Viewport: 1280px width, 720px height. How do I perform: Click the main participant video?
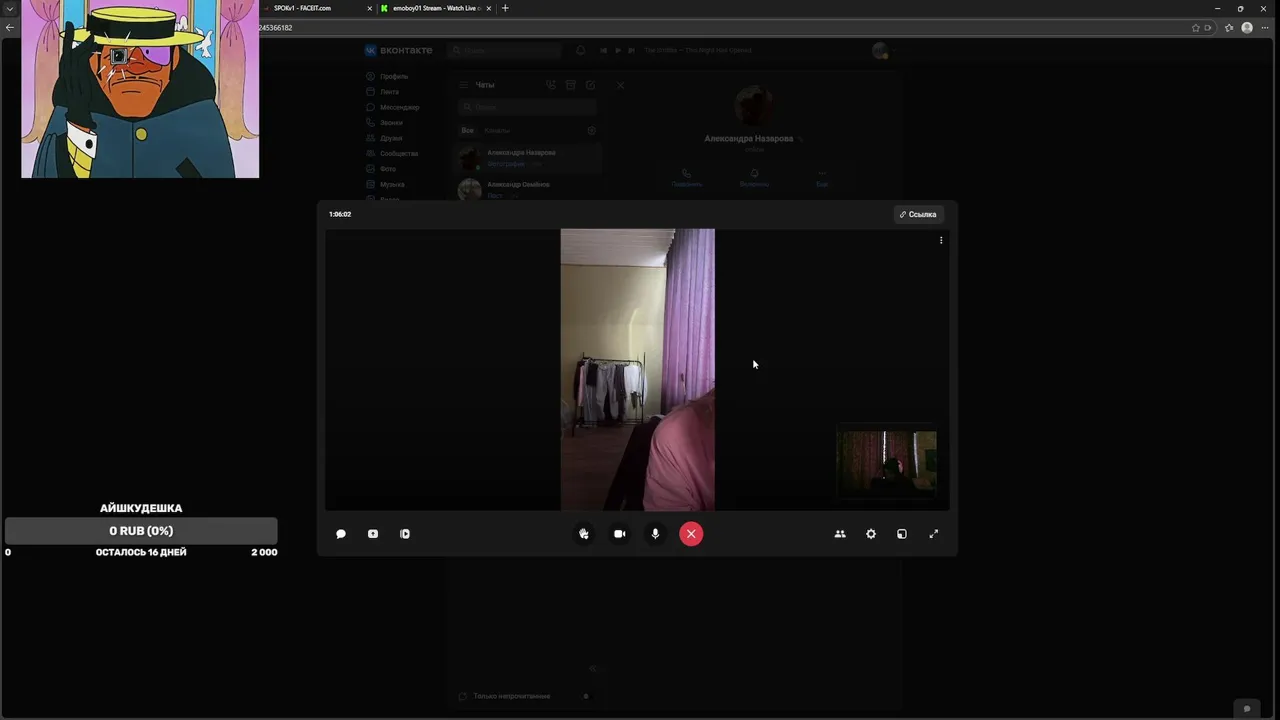[x=638, y=369]
